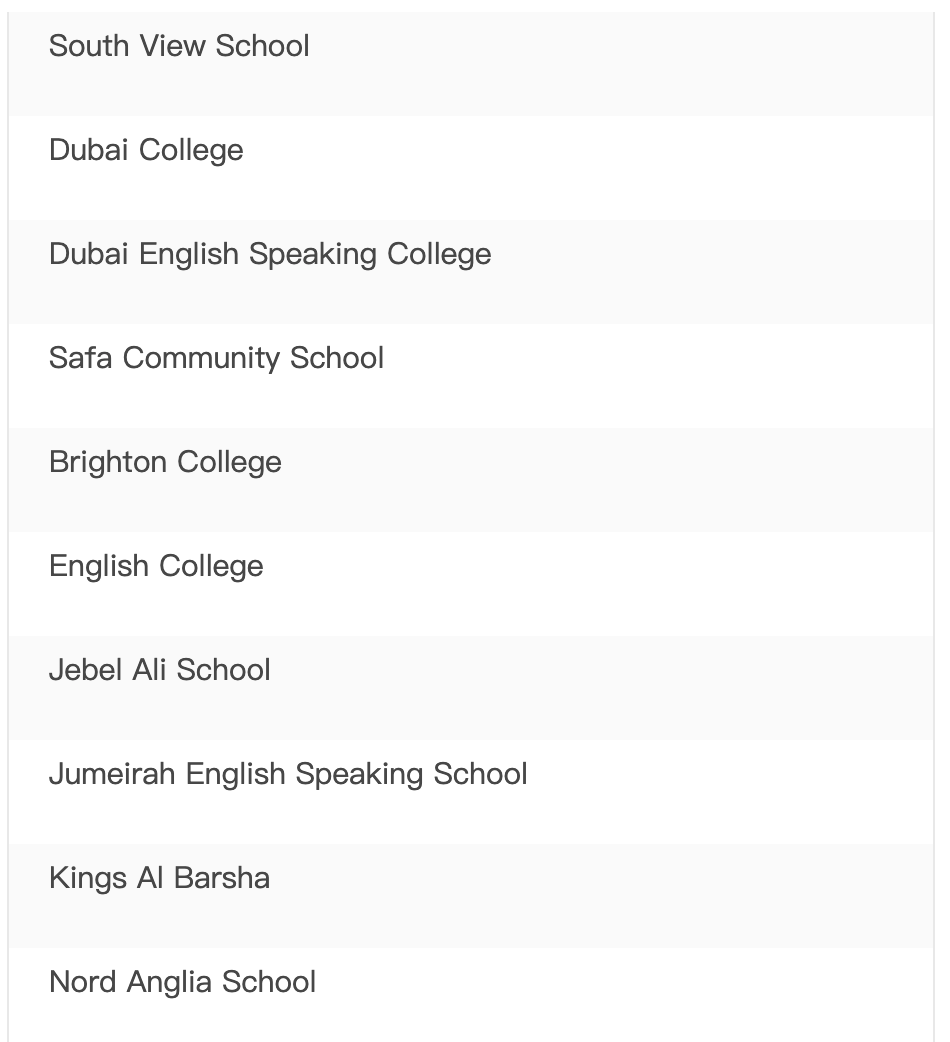Select the Kings Al Barsha item

coord(159,878)
